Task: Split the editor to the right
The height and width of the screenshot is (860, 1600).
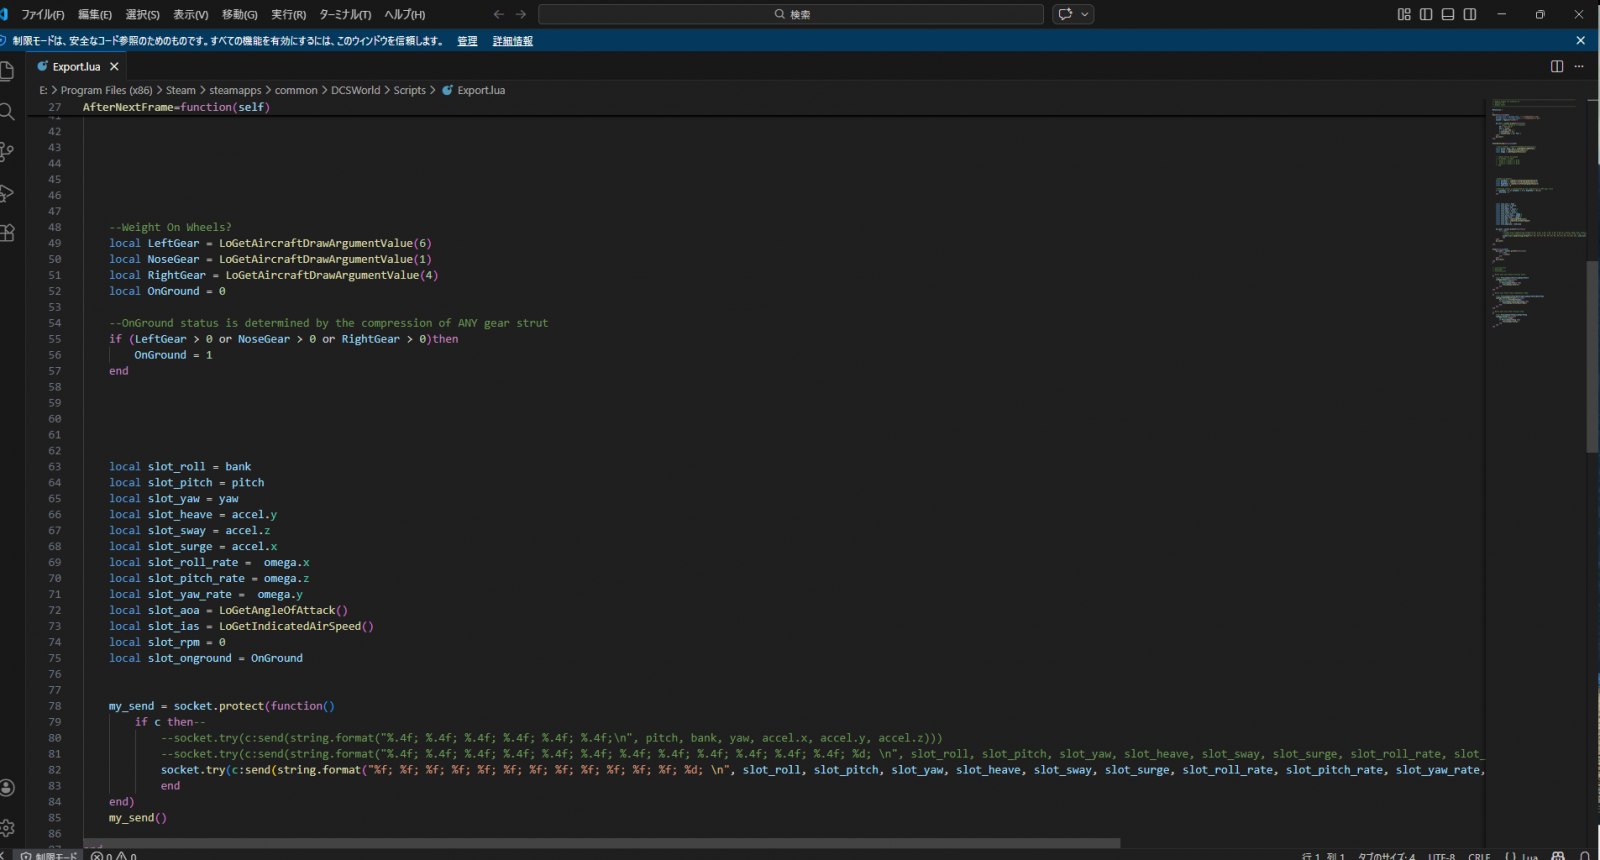Action: tap(1557, 66)
